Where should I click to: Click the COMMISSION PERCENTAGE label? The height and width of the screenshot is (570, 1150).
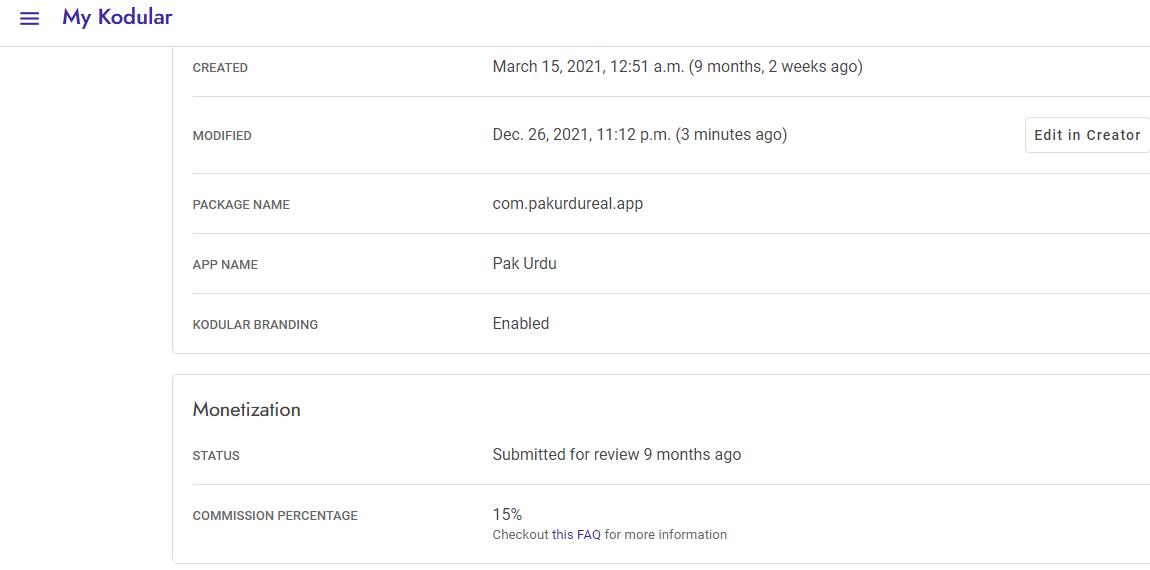tap(275, 516)
